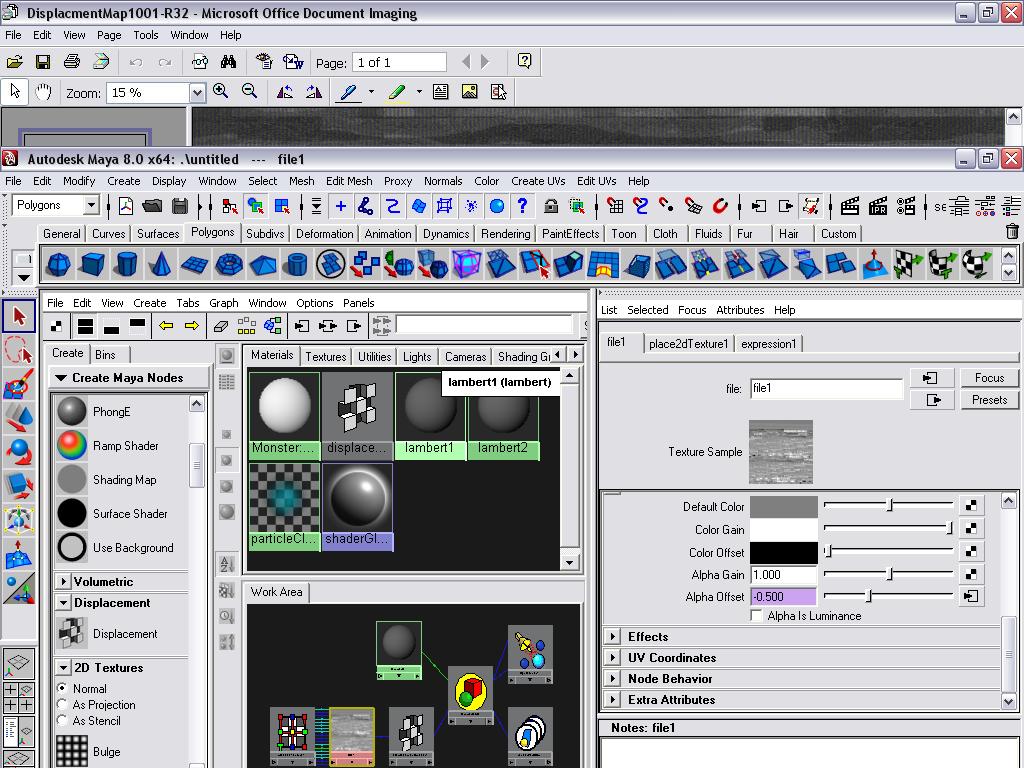Expand the Effects section

point(613,637)
